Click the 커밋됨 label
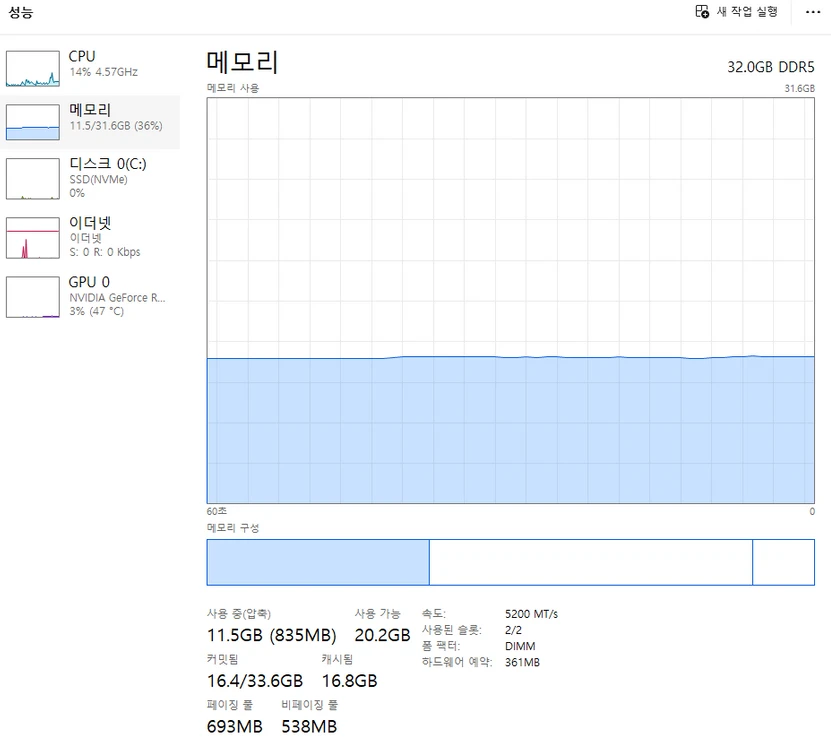831x750 pixels. tap(223, 659)
